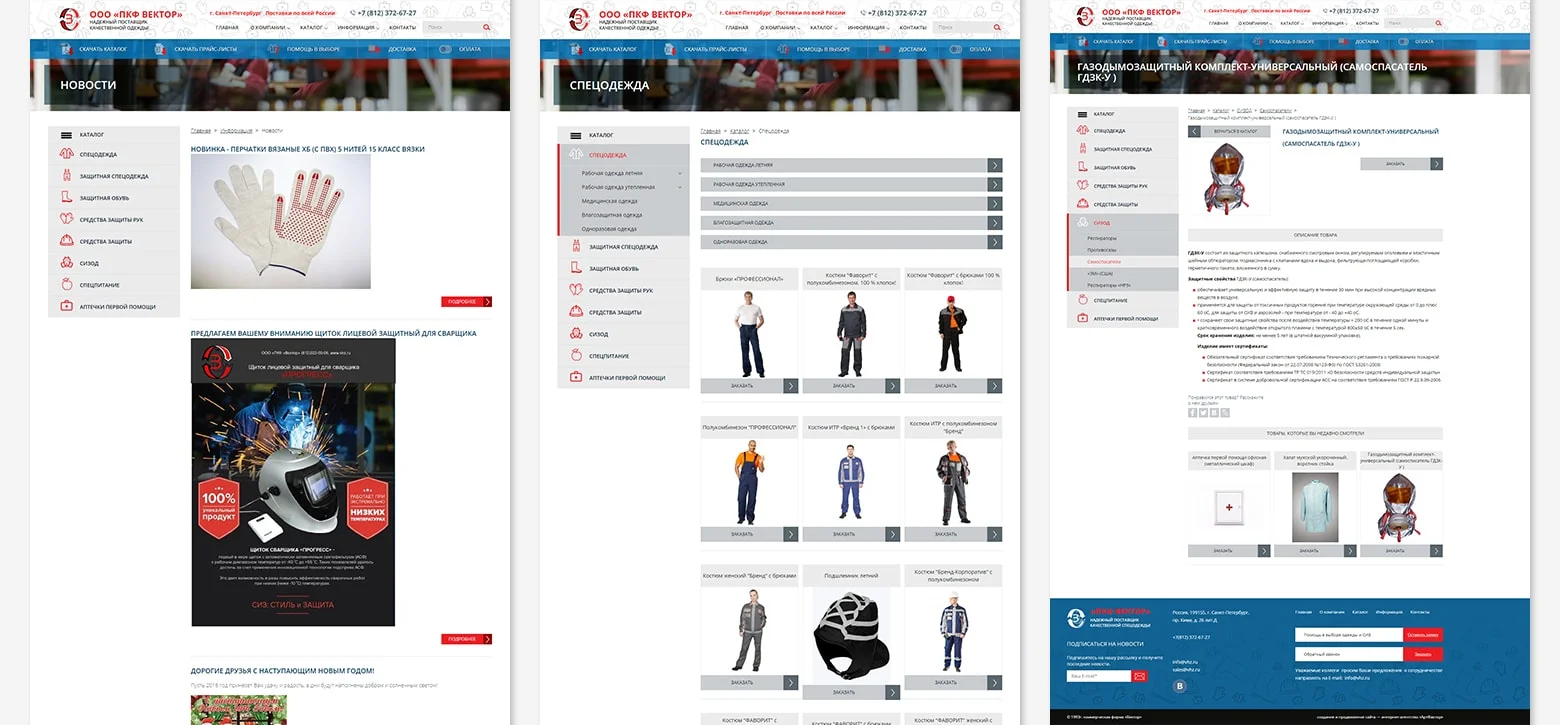
Task: Open Медицинская одежда category bar arrow
Action: click(995, 203)
